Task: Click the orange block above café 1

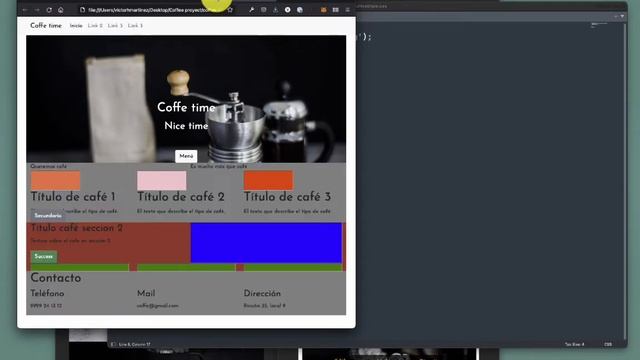Action: click(56, 180)
